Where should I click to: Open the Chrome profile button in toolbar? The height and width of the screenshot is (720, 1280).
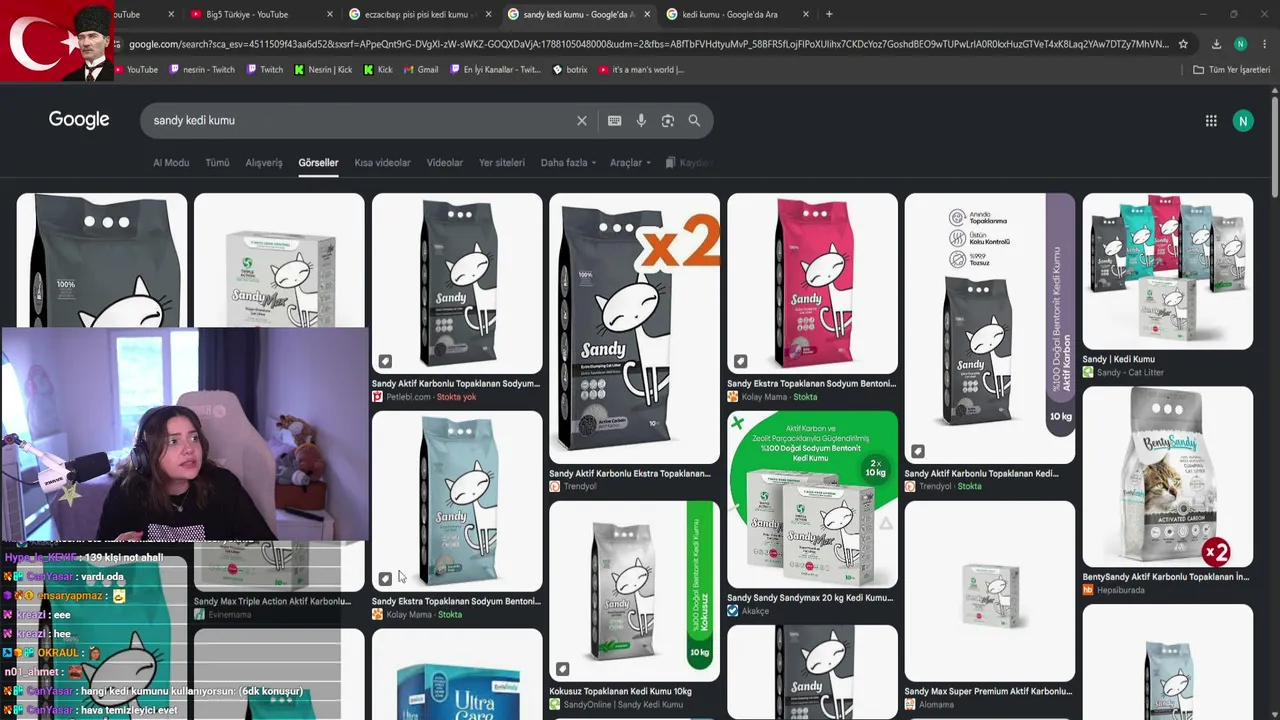coord(1241,44)
